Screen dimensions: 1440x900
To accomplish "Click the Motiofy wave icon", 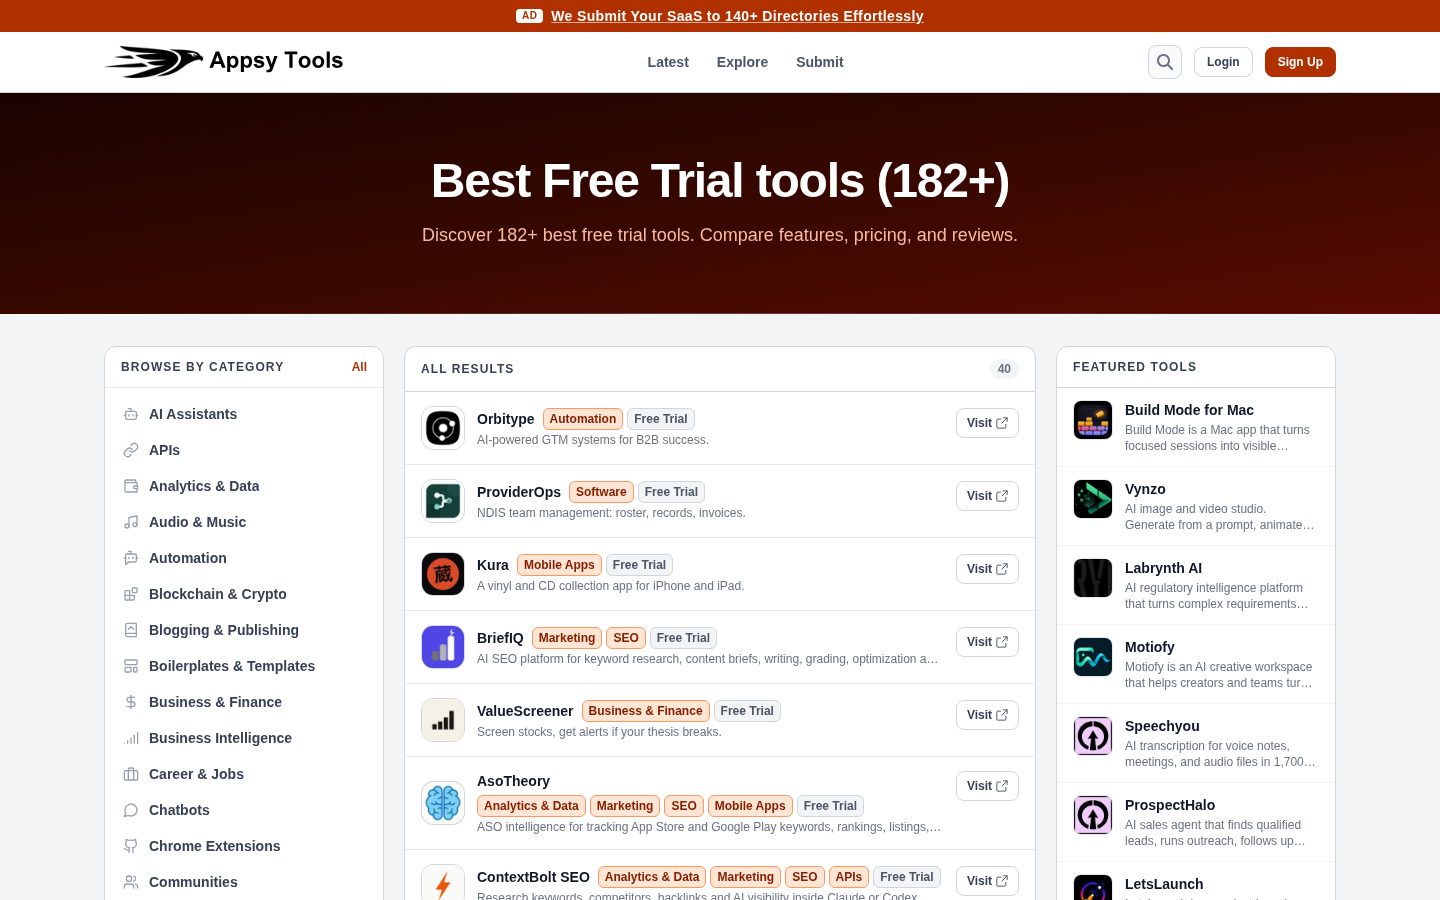I will click(x=1093, y=657).
